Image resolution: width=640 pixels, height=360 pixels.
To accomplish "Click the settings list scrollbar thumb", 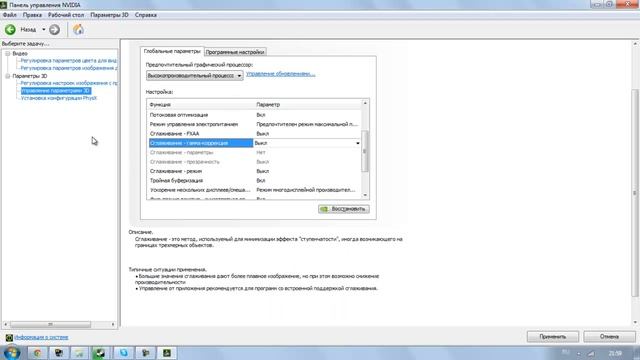I will (365, 151).
